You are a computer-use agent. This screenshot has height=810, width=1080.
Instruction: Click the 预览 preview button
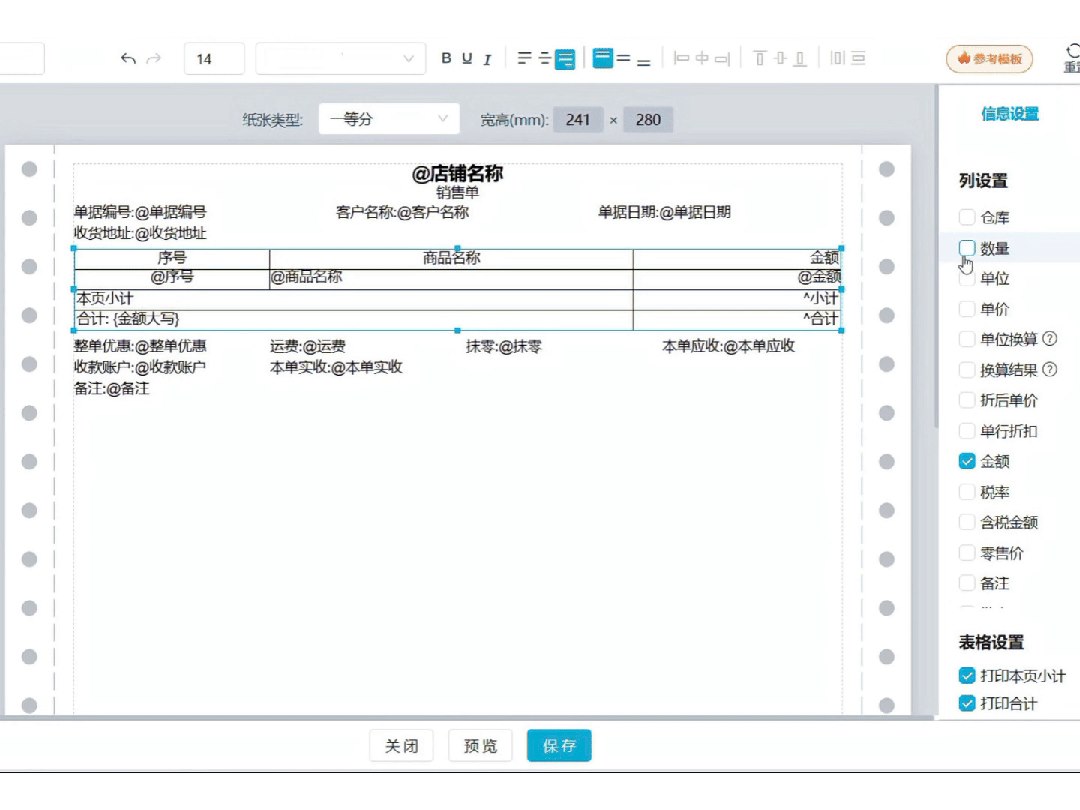[x=480, y=745]
